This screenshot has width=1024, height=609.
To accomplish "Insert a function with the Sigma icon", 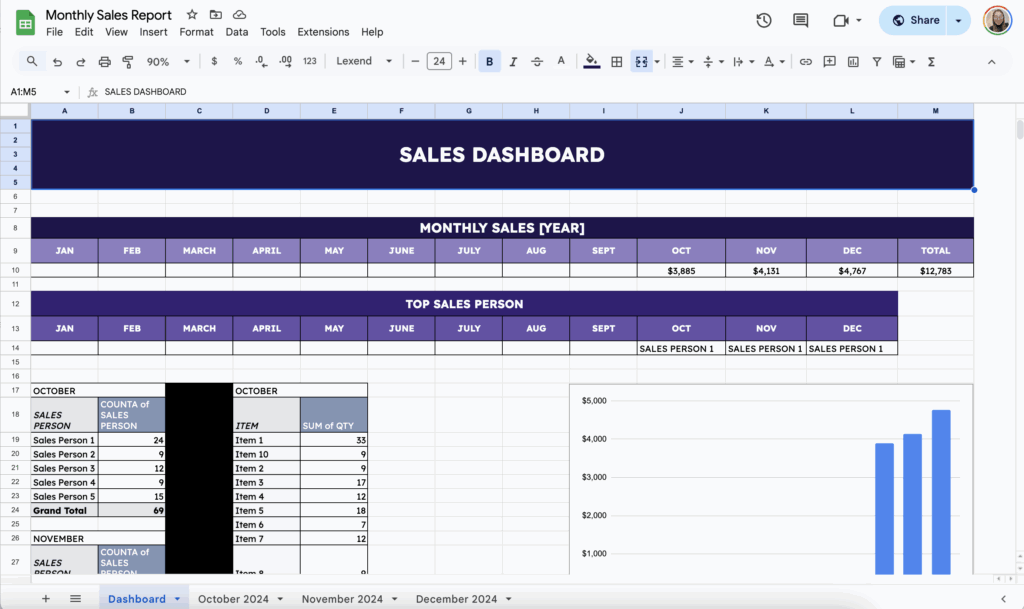I will (931, 61).
